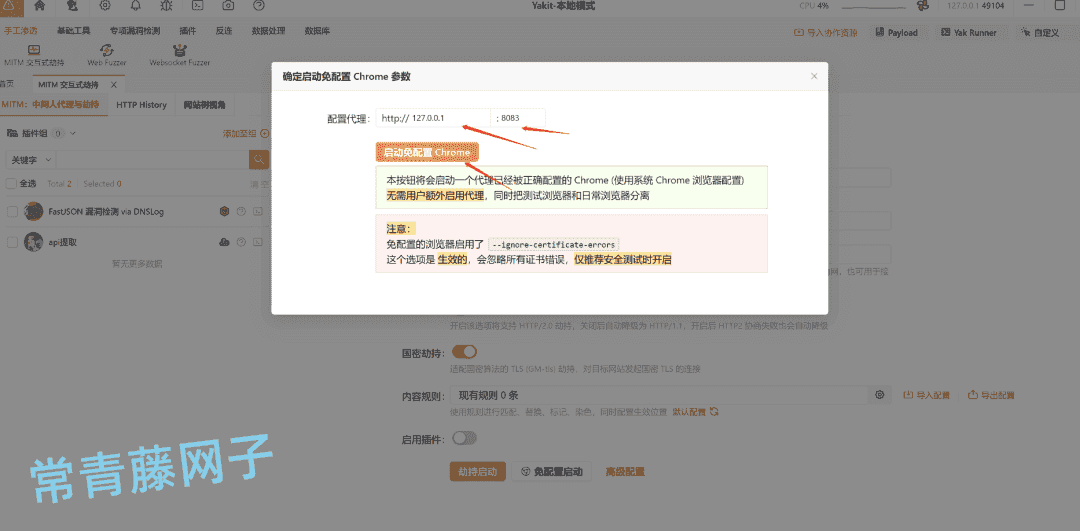Screen dimensions: 1080x531
Task: Open Websocket Fuzzer tool
Action: coord(180,56)
